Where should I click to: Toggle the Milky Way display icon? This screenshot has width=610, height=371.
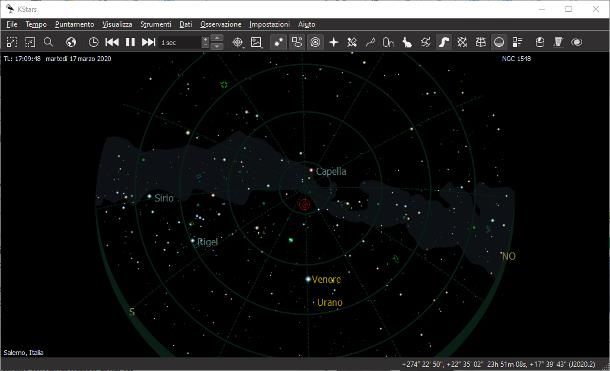[x=444, y=42]
